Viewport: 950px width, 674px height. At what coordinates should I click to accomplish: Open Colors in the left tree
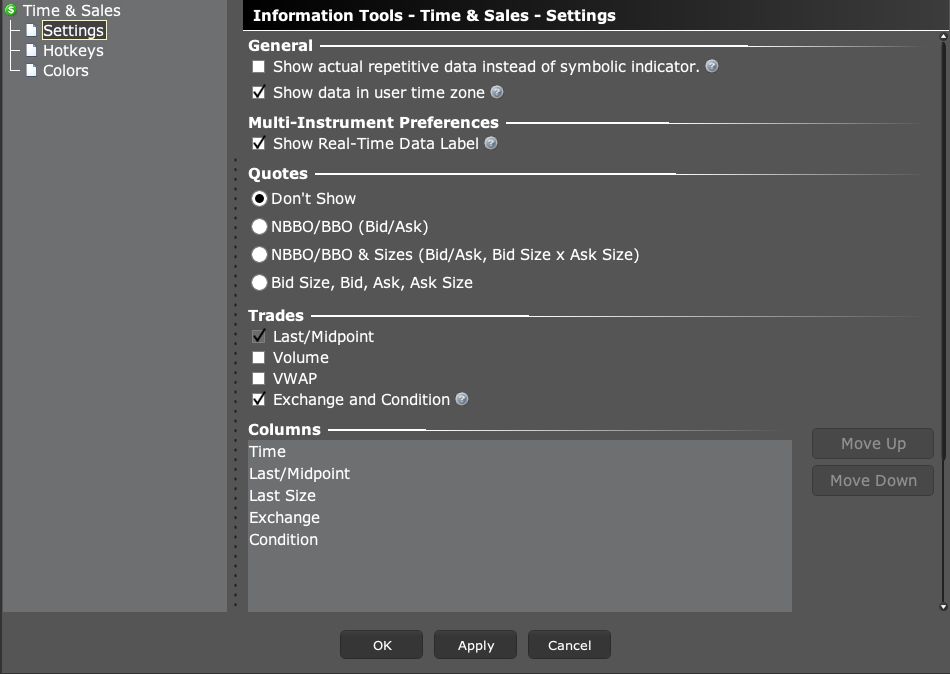click(65, 70)
